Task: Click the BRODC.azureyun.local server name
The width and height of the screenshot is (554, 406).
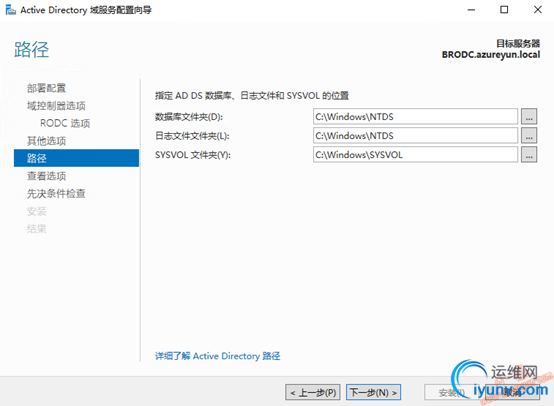Action: point(491,55)
